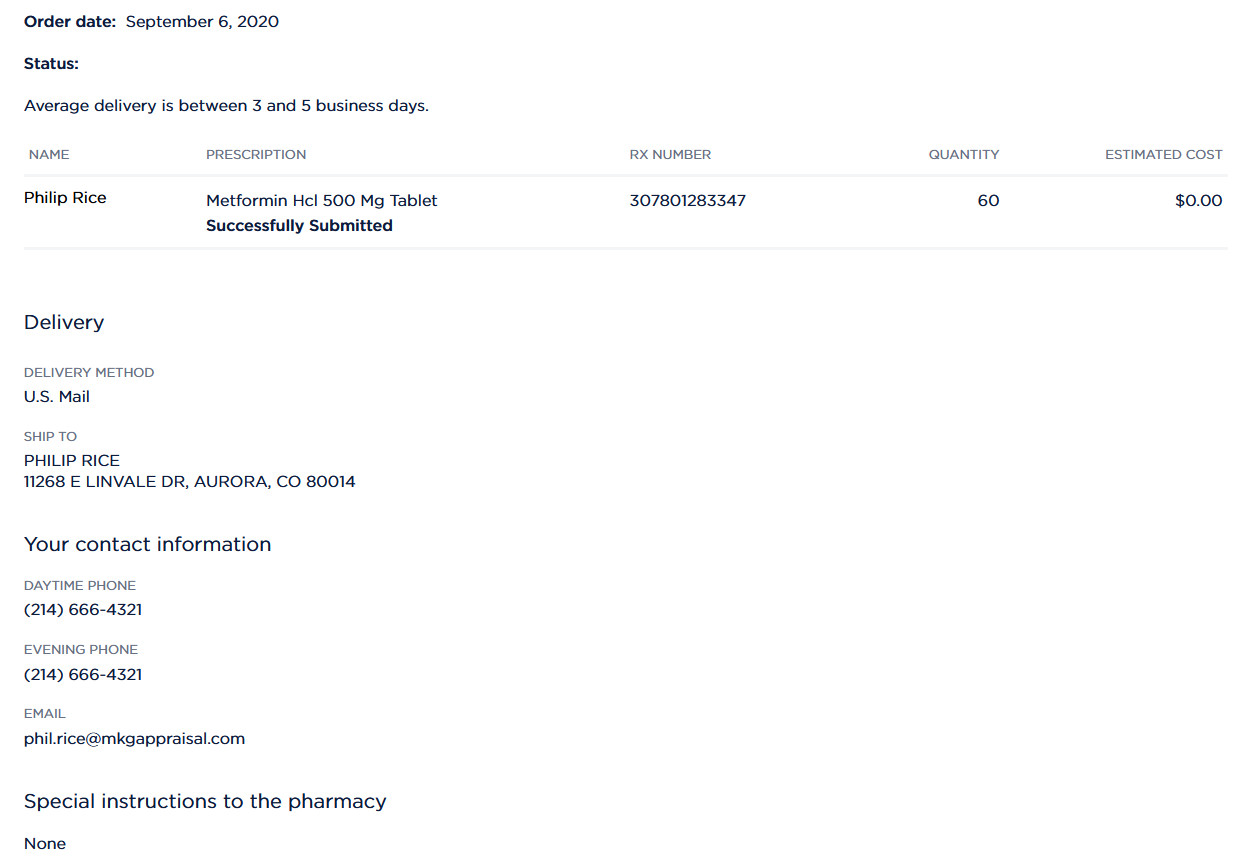Click the Successfully Submitted status text
1246x859 pixels.
299,225
